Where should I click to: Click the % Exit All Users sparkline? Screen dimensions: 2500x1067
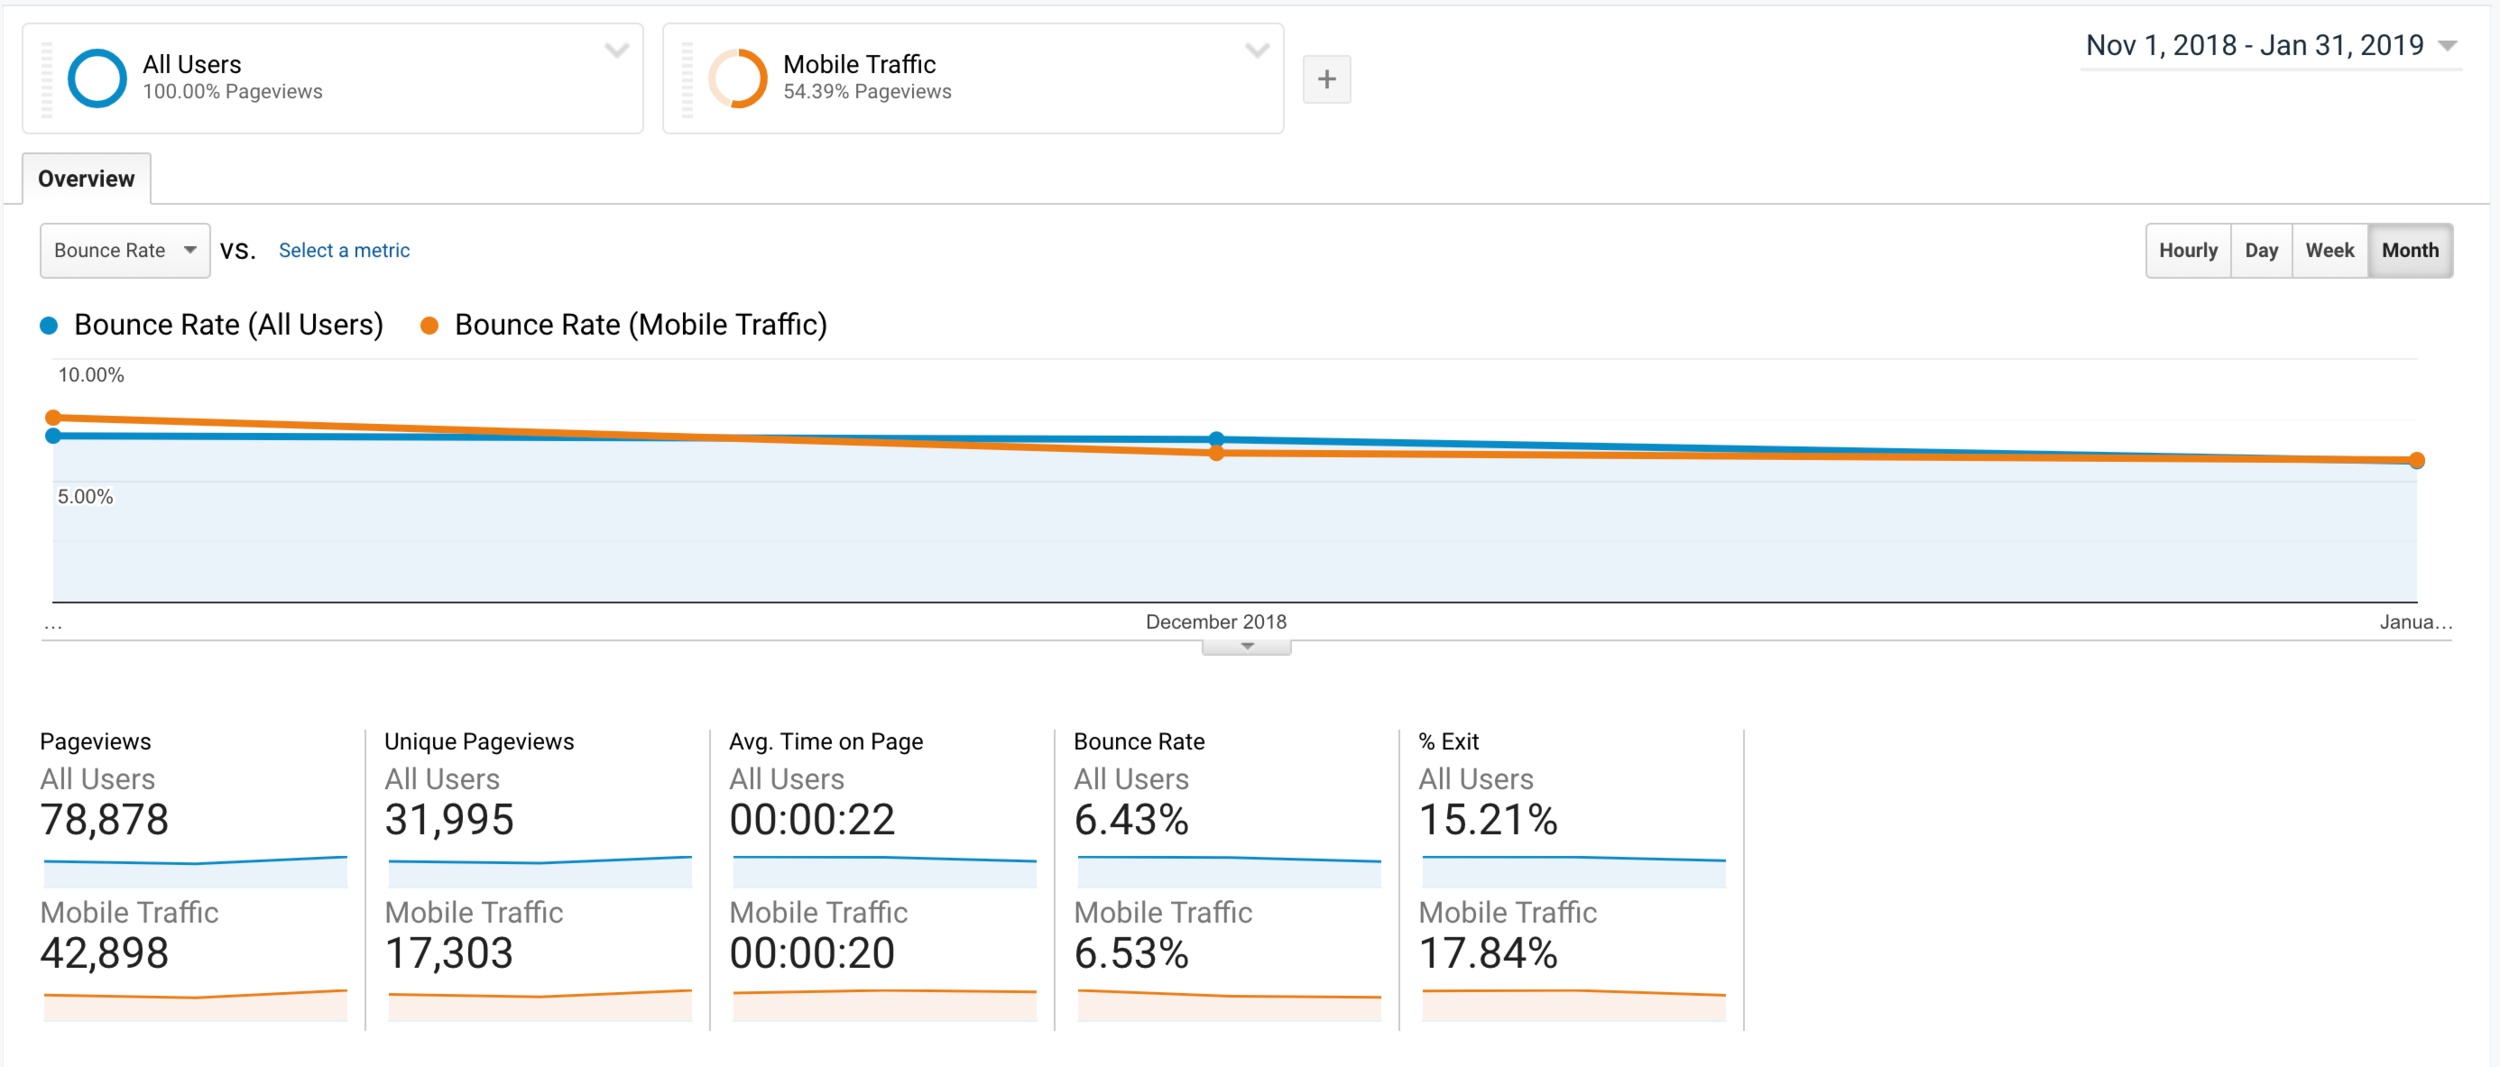tap(1574, 871)
